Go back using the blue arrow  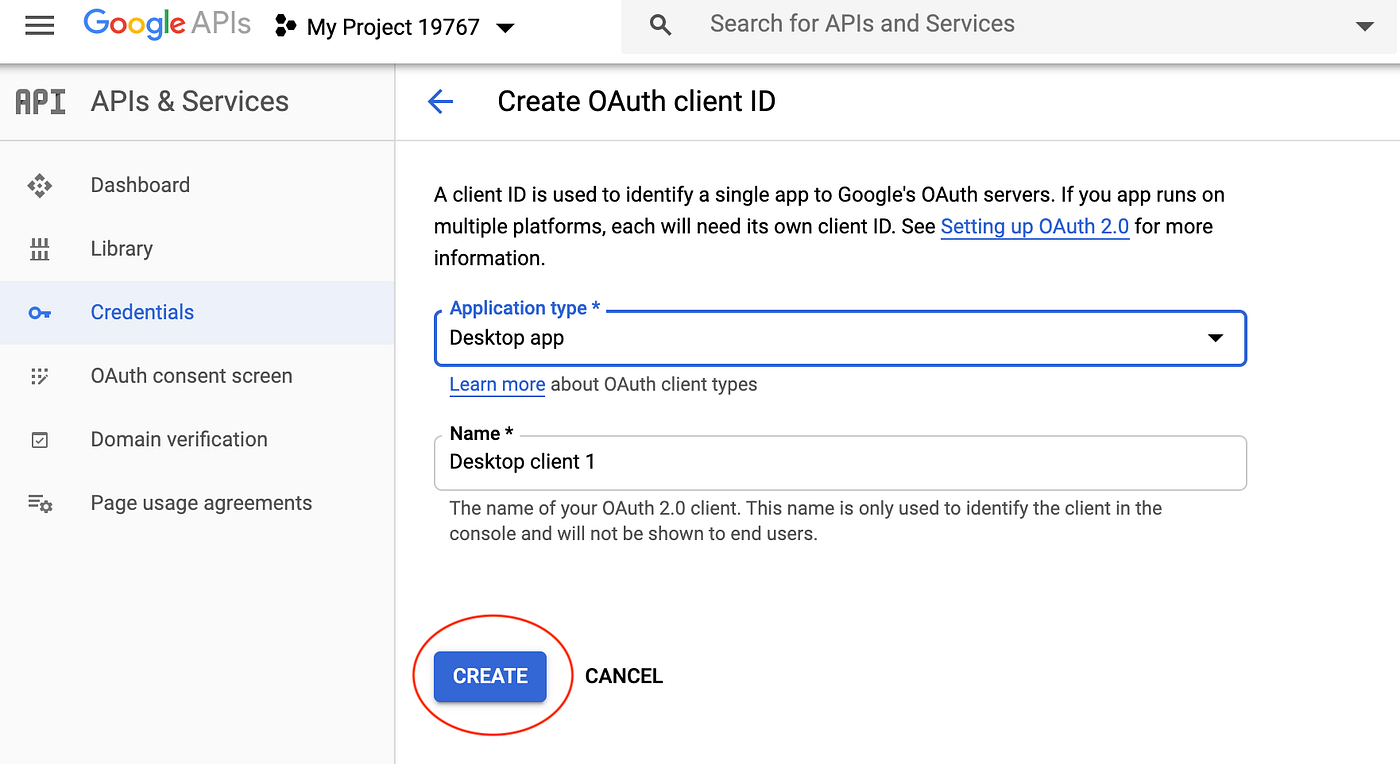(x=440, y=101)
